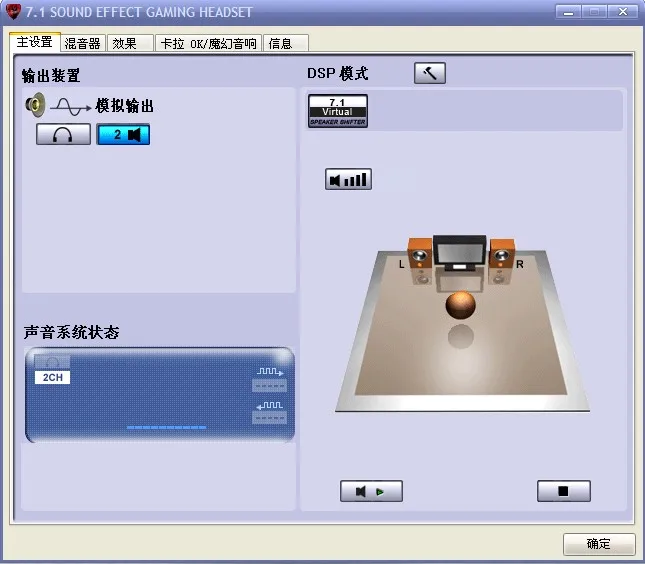Start the speaker test playback
This screenshot has width=645, height=564.
coord(371,491)
